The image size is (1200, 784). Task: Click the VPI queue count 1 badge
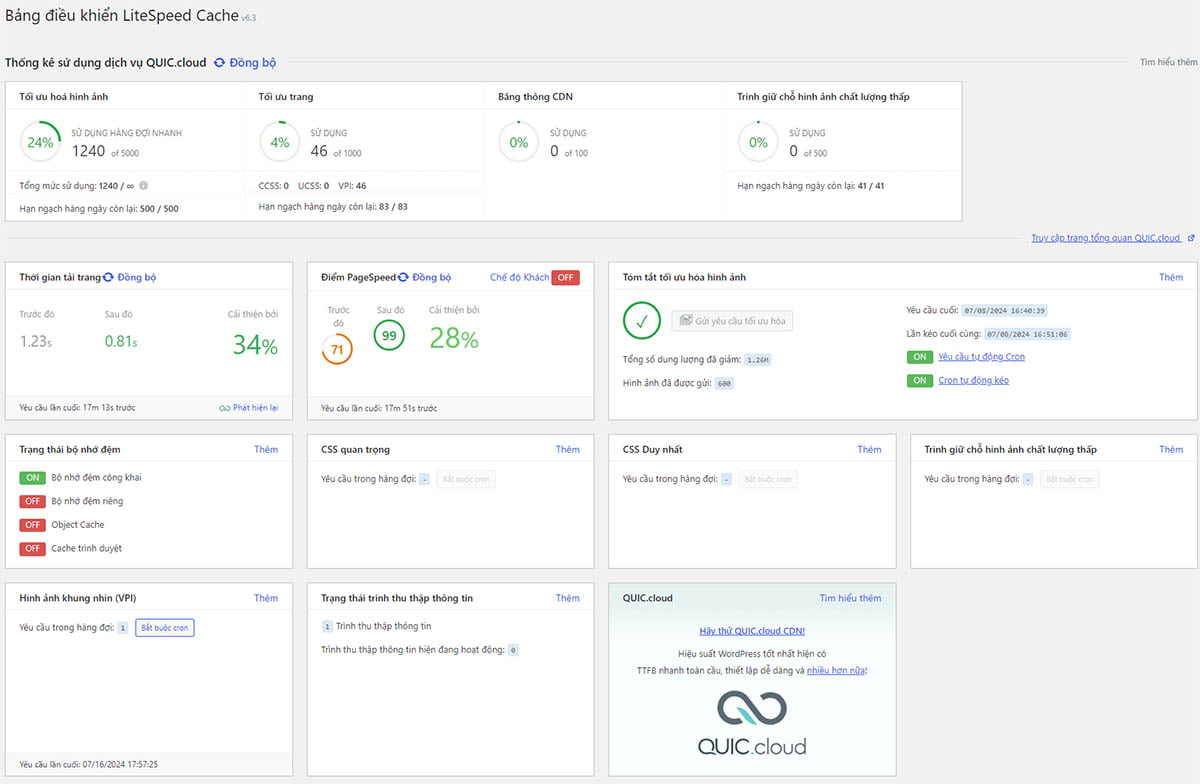[123, 628]
